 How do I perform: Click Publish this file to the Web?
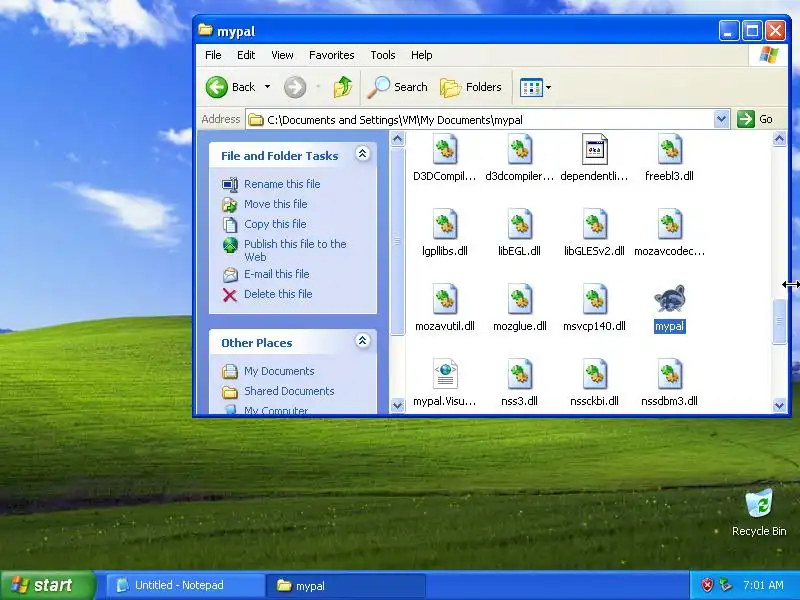point(295,250)
